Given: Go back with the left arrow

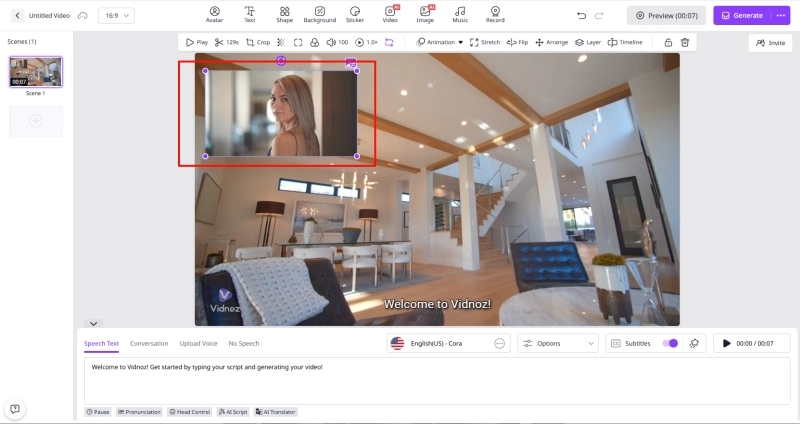Looking at the screenshot, I should (17, 15).
